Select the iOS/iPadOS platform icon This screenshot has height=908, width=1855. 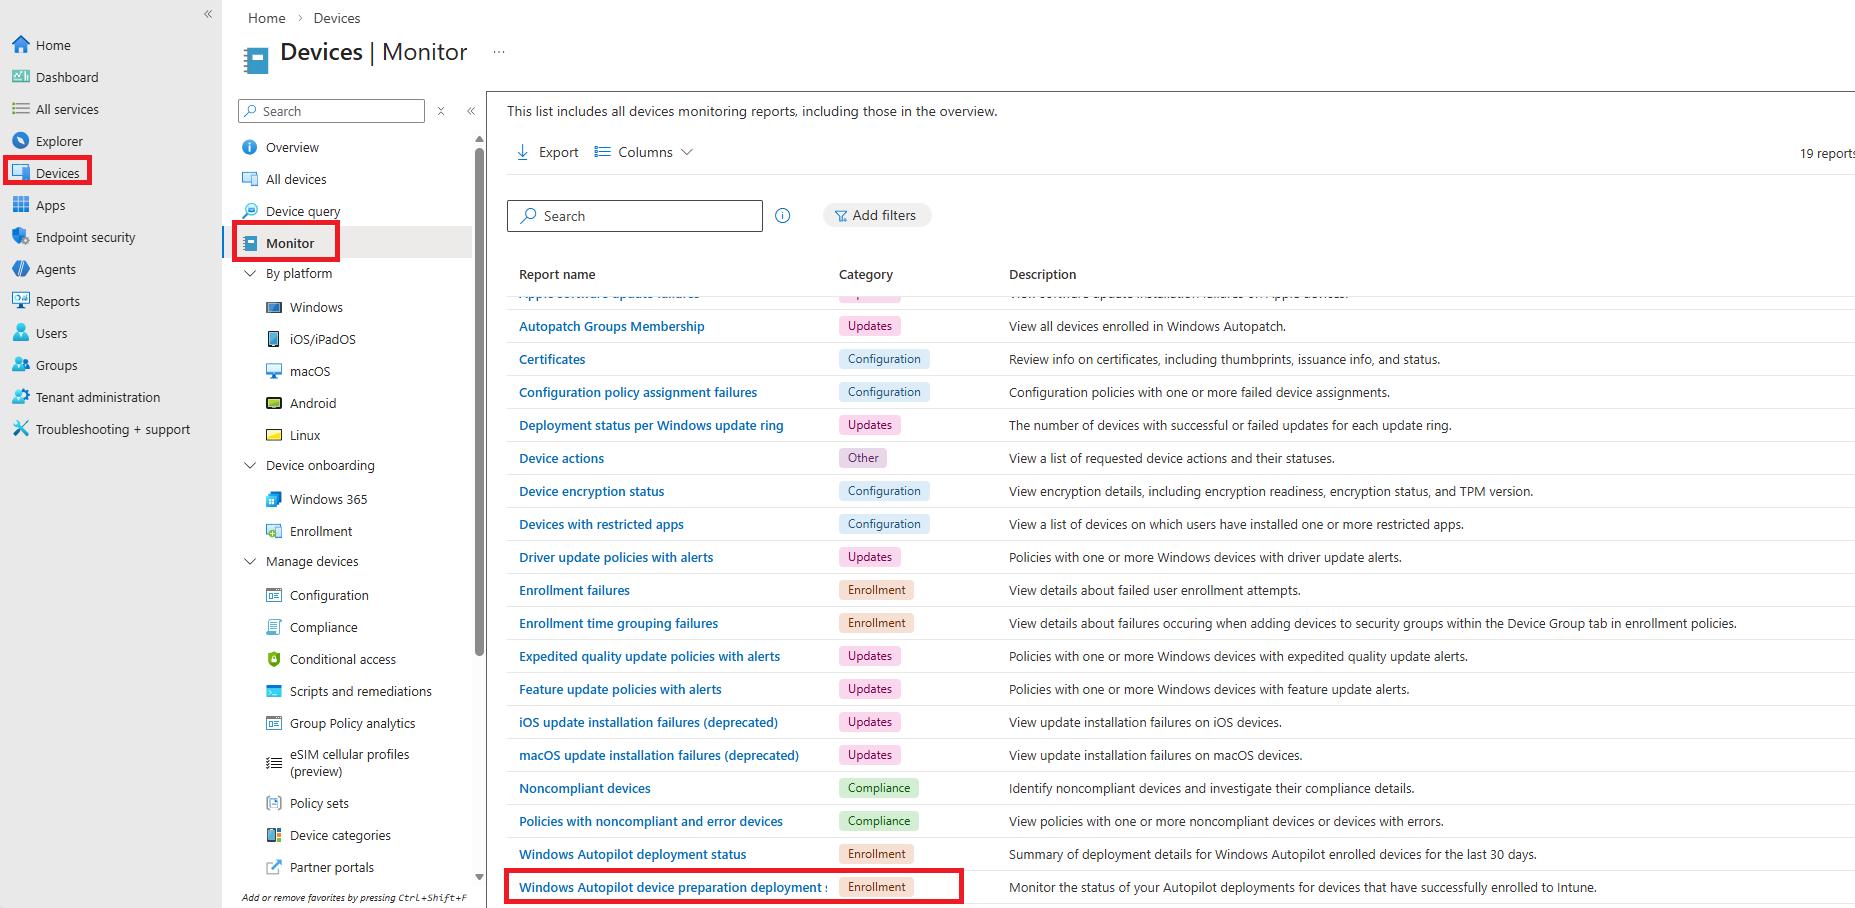click(274, 339)
